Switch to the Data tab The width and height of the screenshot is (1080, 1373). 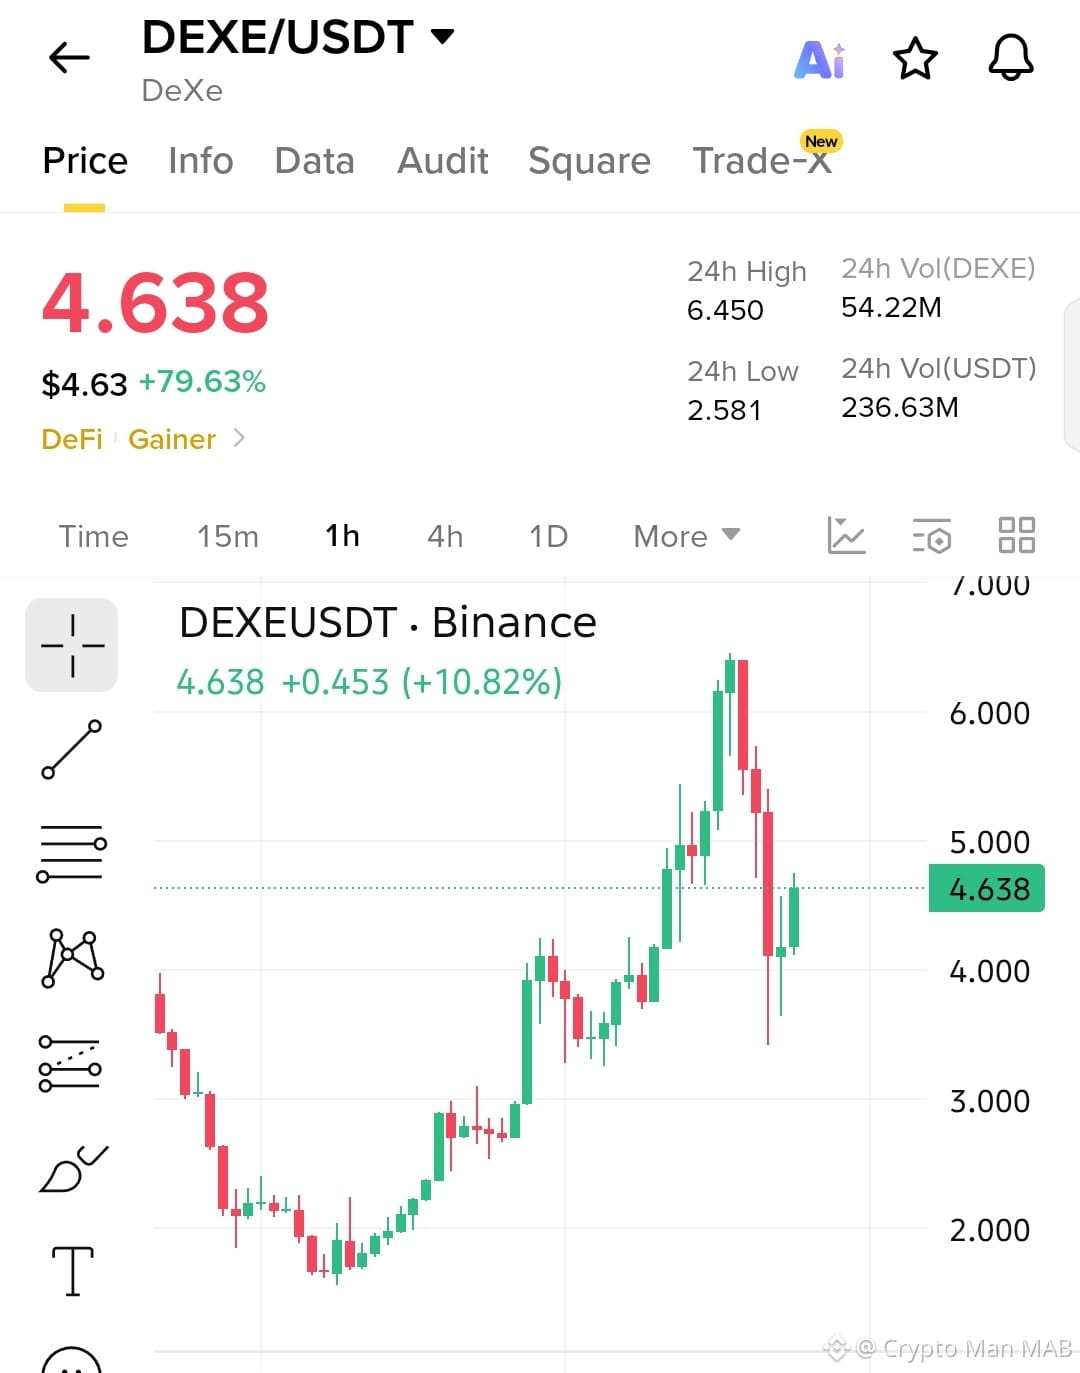pos(315,161)
